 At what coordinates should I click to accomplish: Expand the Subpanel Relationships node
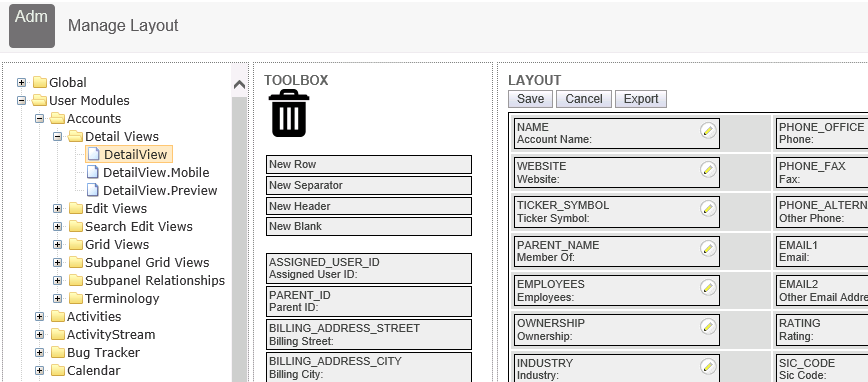click(x=58, y=281)
